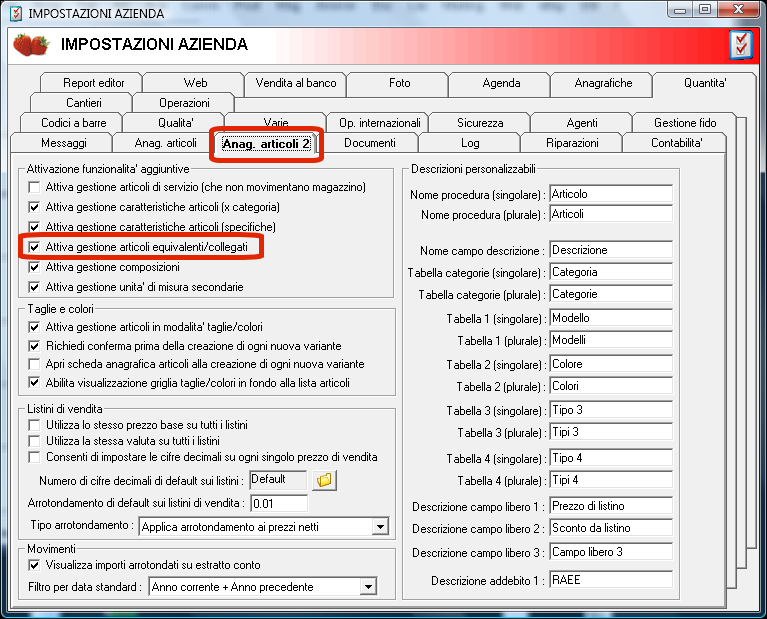767x619 pixels.
Task: Click 'Nome procedura (plurale)' field
Action: click(x=611, y=214)
